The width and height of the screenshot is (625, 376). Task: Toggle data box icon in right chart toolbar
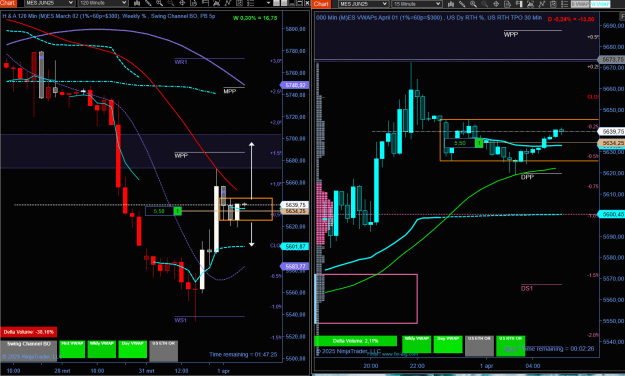[508, 4]
